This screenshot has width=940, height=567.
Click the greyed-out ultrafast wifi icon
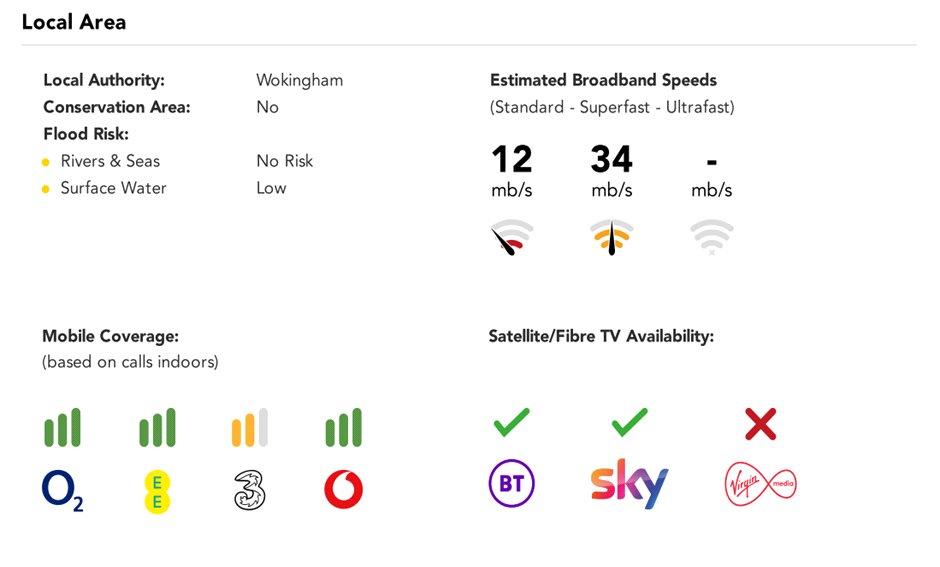point(712,237)
